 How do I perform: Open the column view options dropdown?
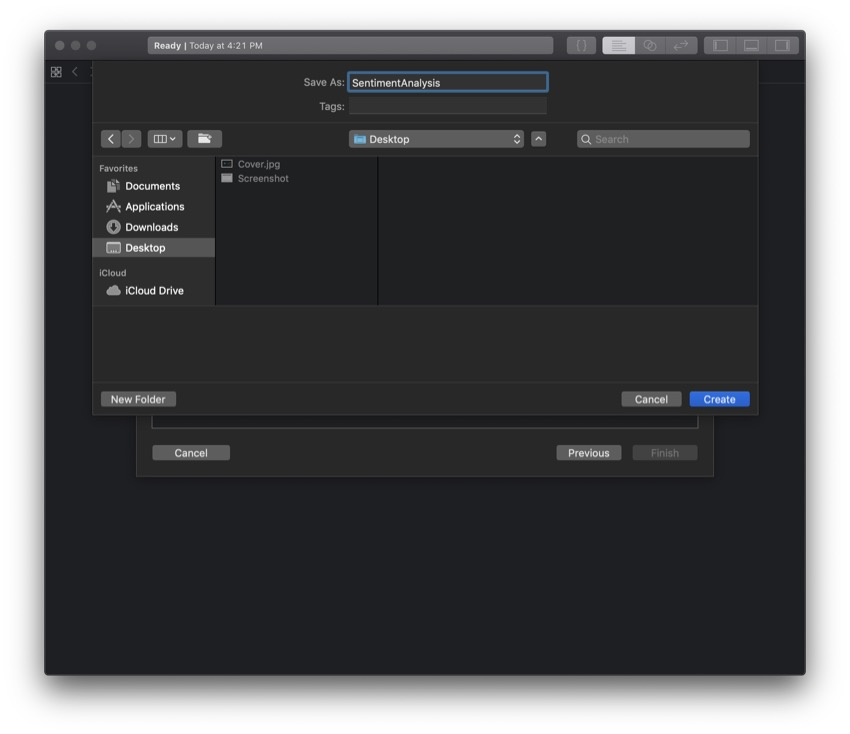point(165,139)
